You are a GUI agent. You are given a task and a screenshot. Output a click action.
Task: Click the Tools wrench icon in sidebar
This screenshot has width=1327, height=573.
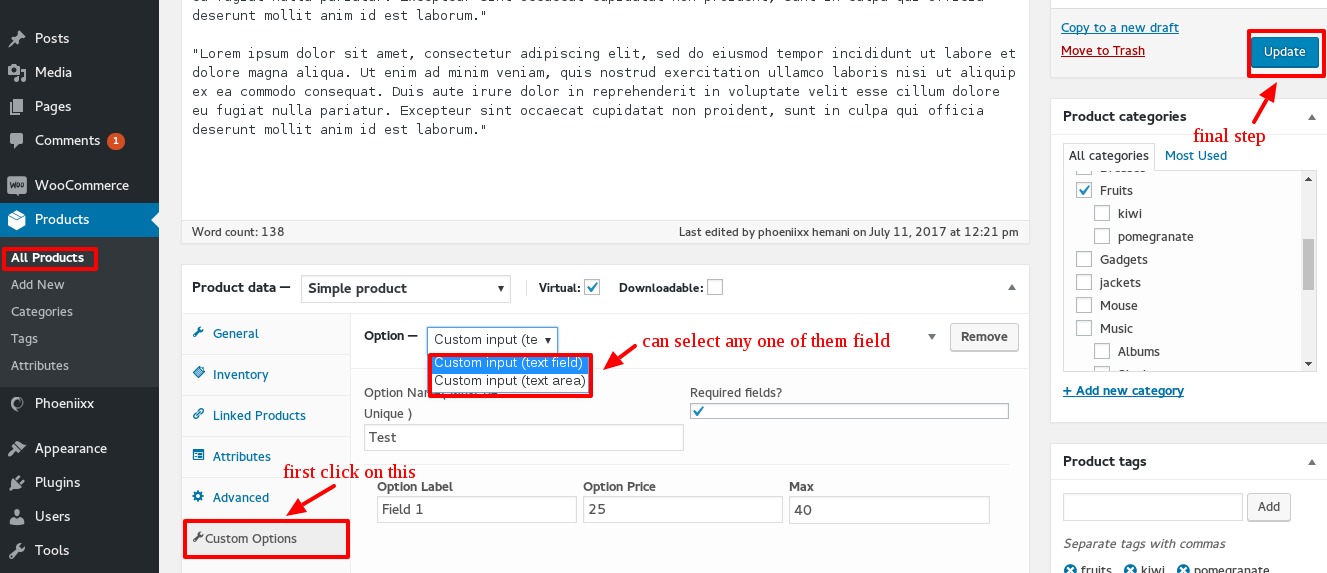(17, 551)
